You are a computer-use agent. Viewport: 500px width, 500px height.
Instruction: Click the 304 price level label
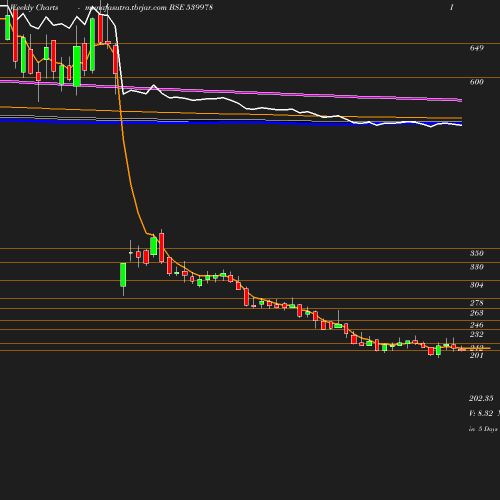click(477, 285)
